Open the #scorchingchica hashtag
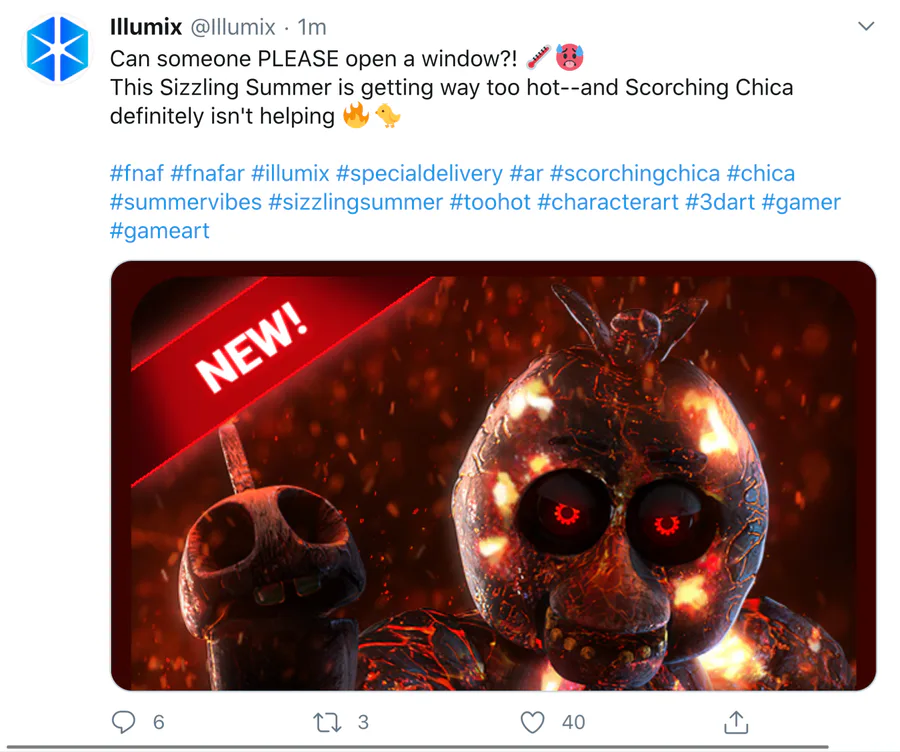Image resolution: width=900 pixels, height=752 pixels. pyautogui.click(x=635, y=173)
